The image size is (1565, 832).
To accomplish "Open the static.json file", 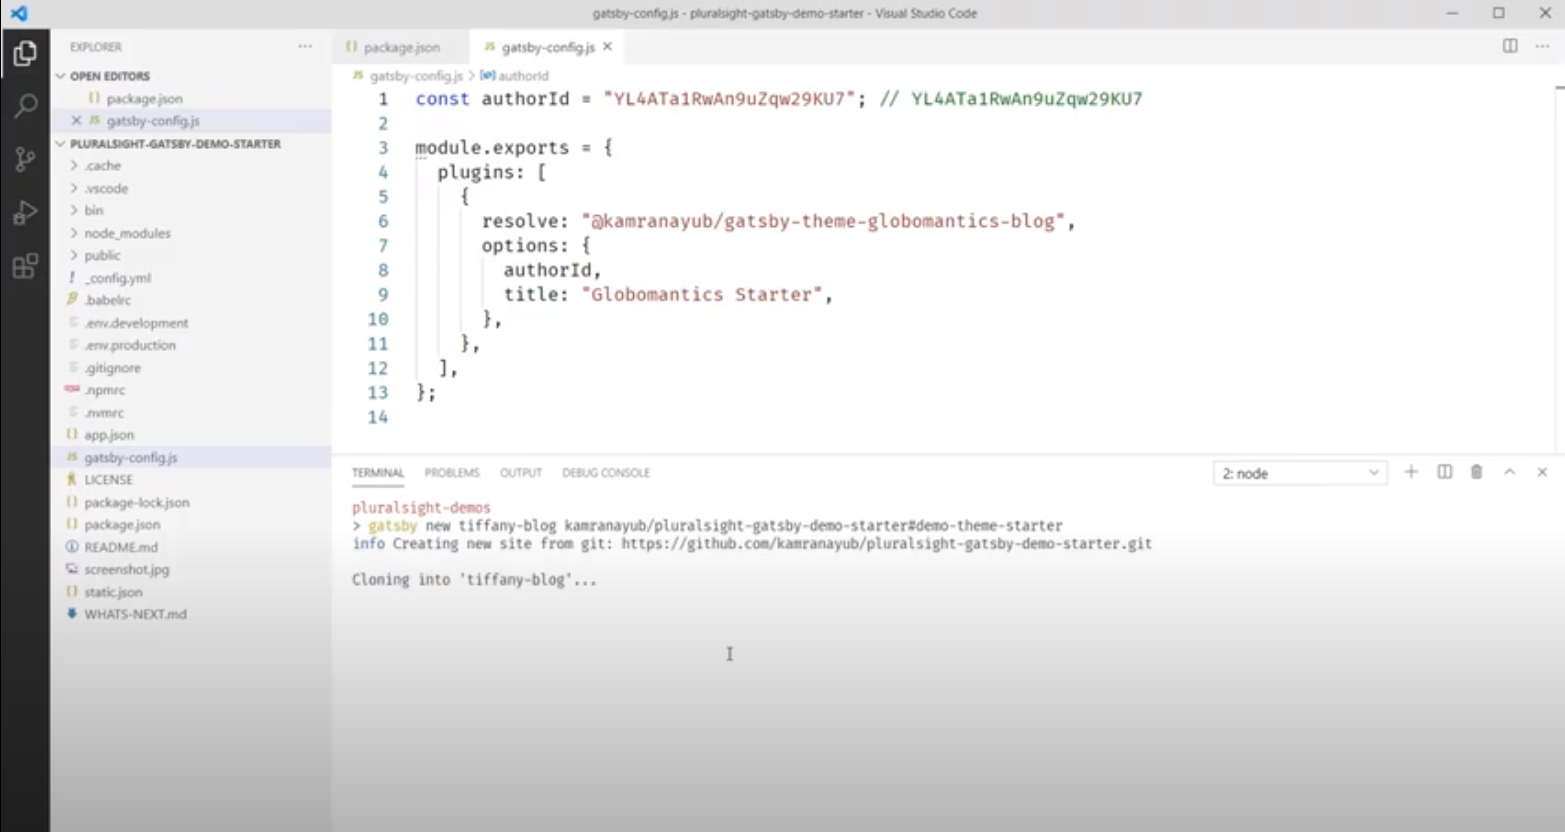I will (113, 592).
